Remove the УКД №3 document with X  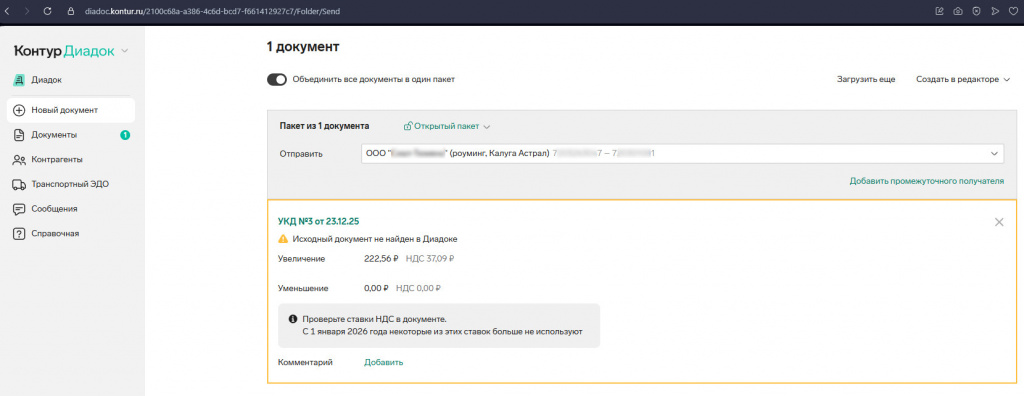click(x=999, y=222)
